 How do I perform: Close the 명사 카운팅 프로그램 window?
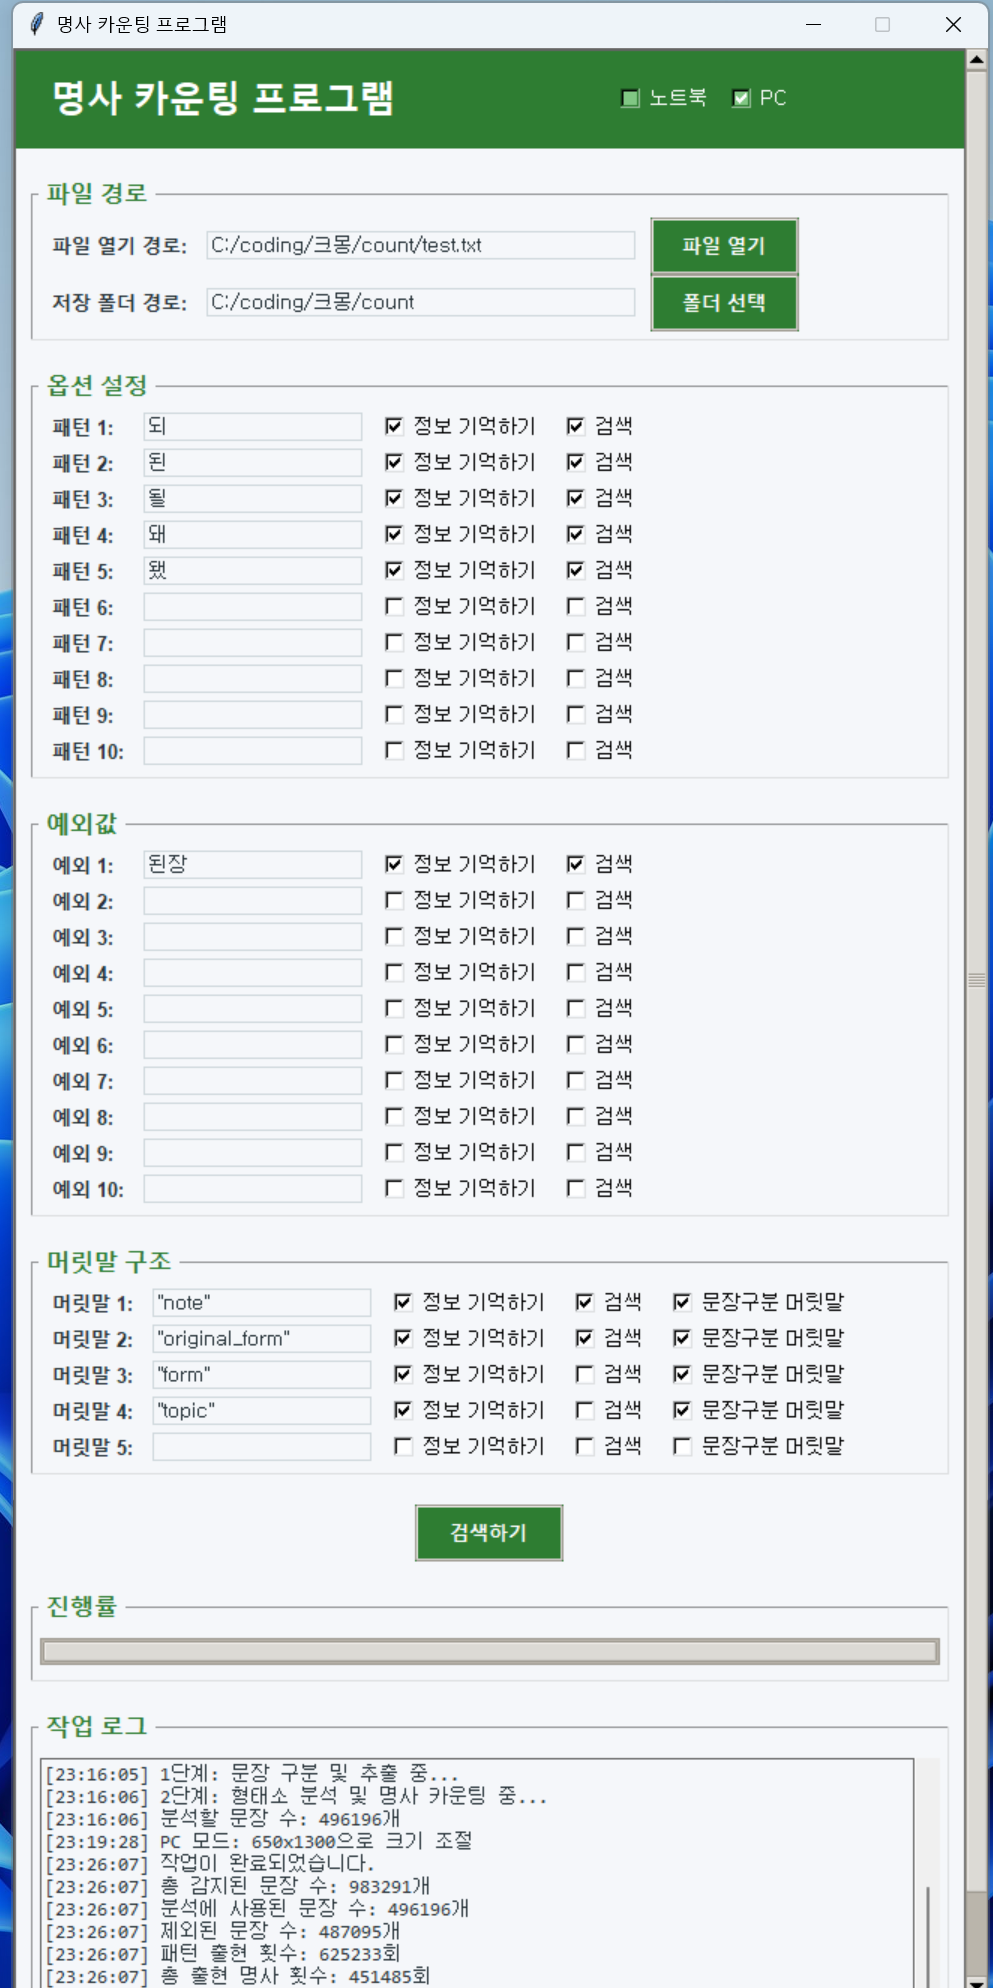click(953, 24)
